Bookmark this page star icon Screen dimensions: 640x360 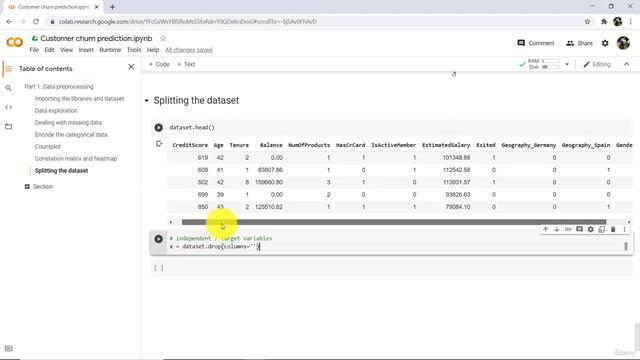point(587,22)
